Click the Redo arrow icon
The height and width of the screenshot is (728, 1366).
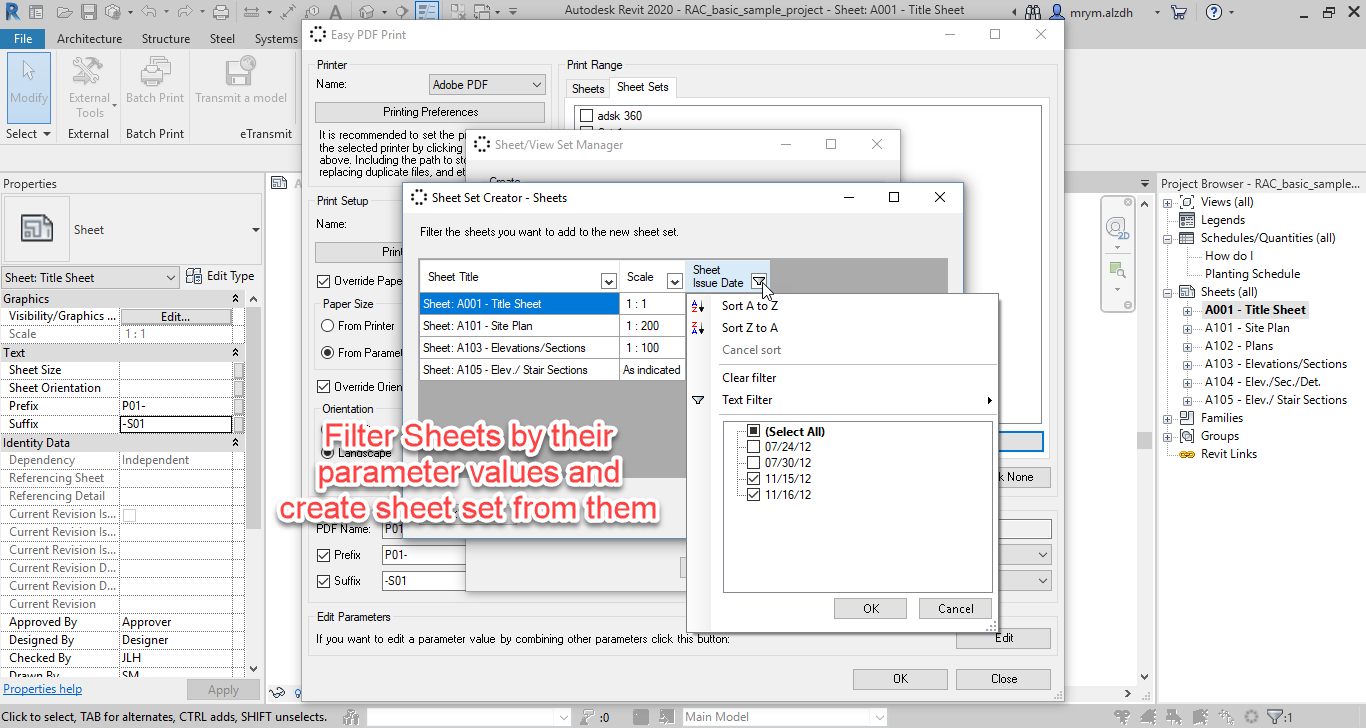(x=185, y=13)
